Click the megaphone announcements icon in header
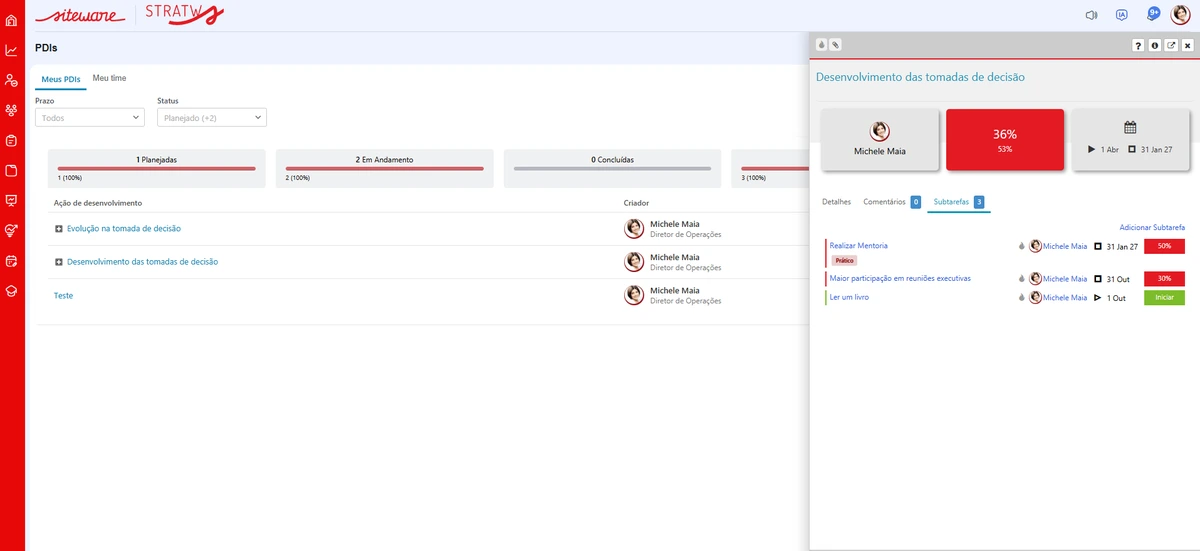 (1091, 15)
